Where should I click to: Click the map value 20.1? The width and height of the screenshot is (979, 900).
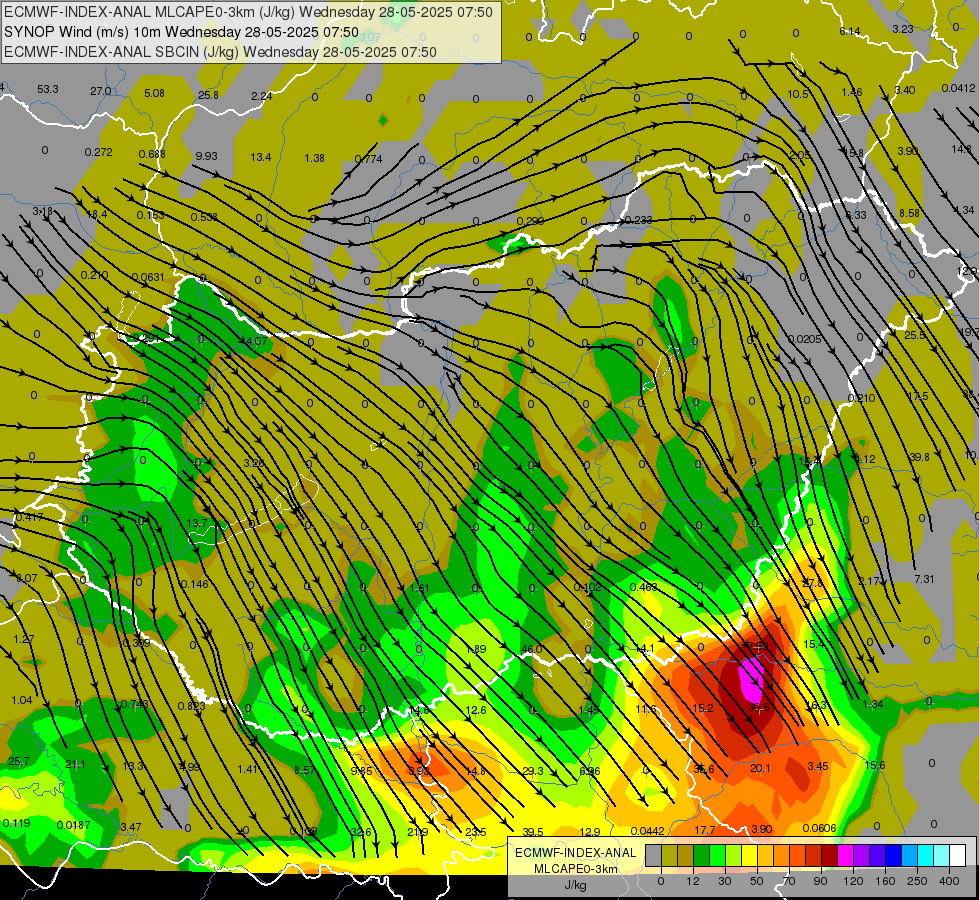[760, 768]
